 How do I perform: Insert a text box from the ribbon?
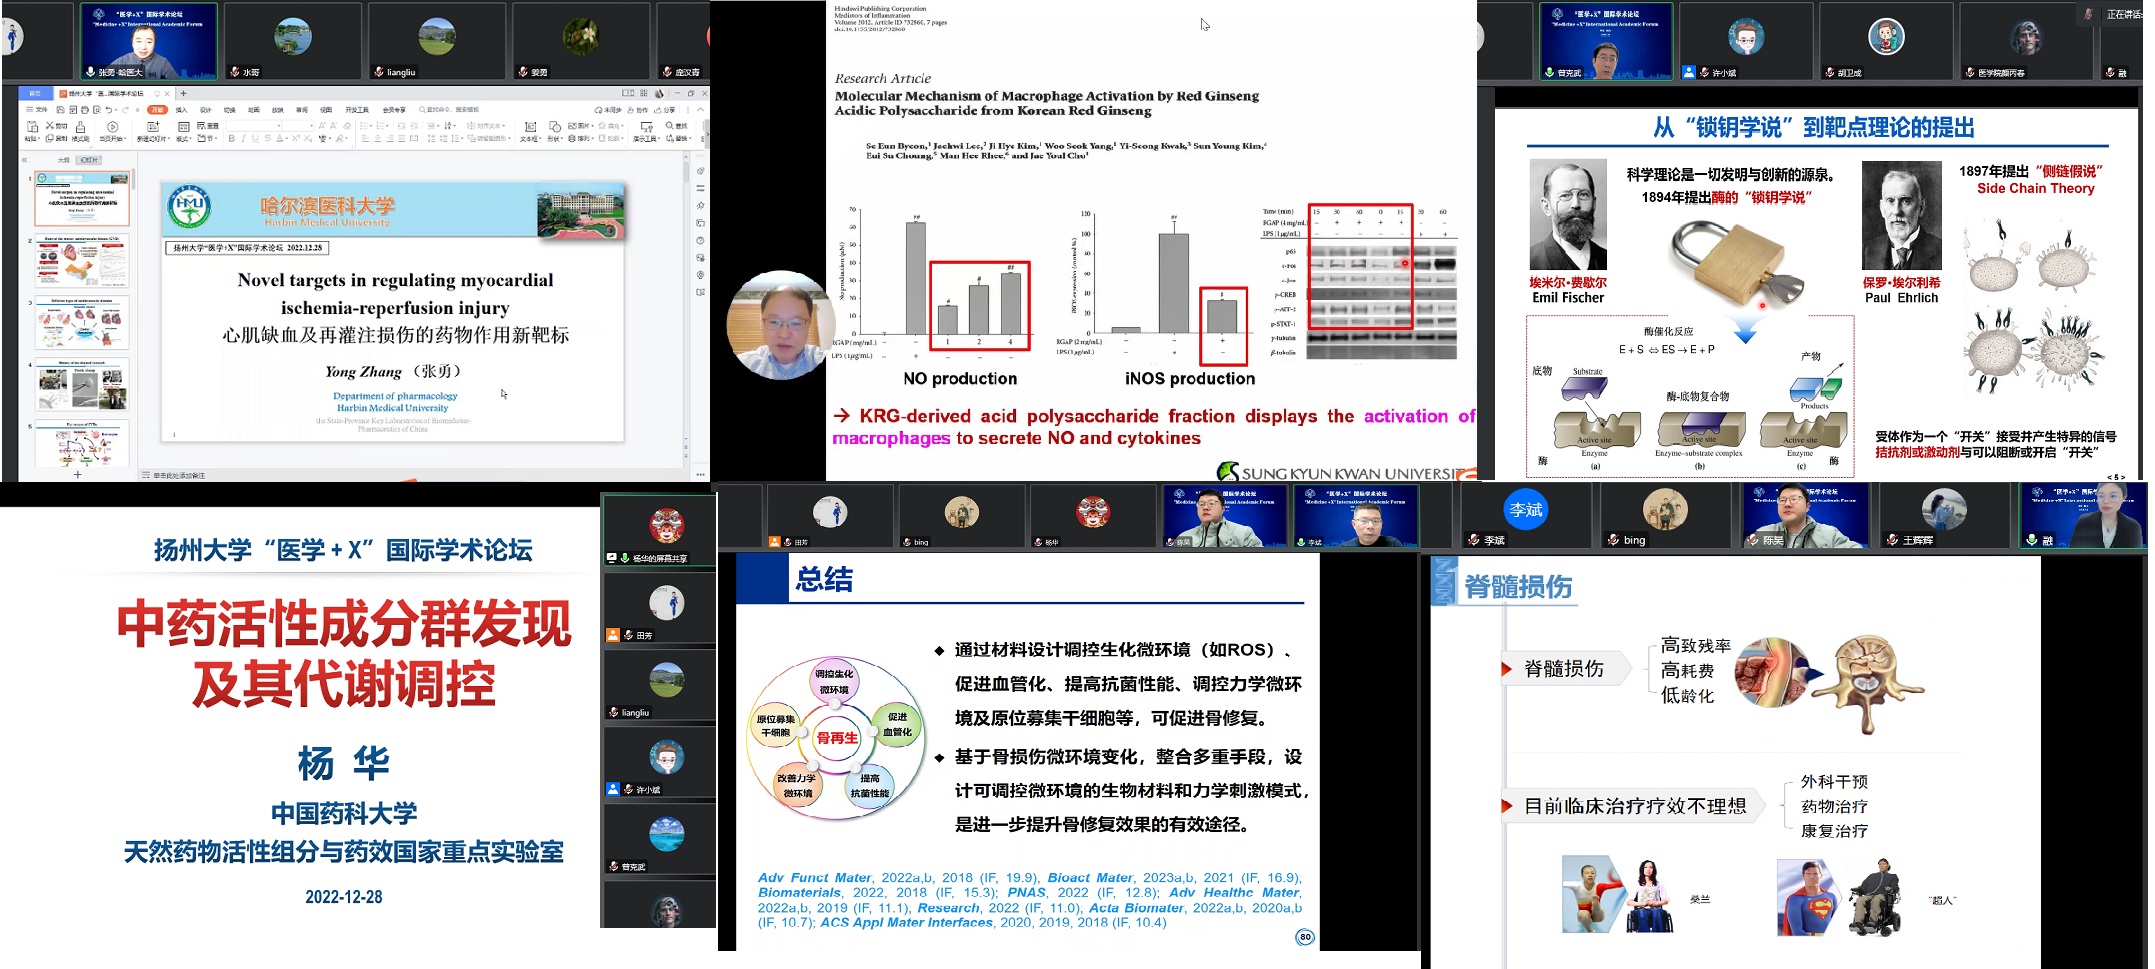coord(529,128)
